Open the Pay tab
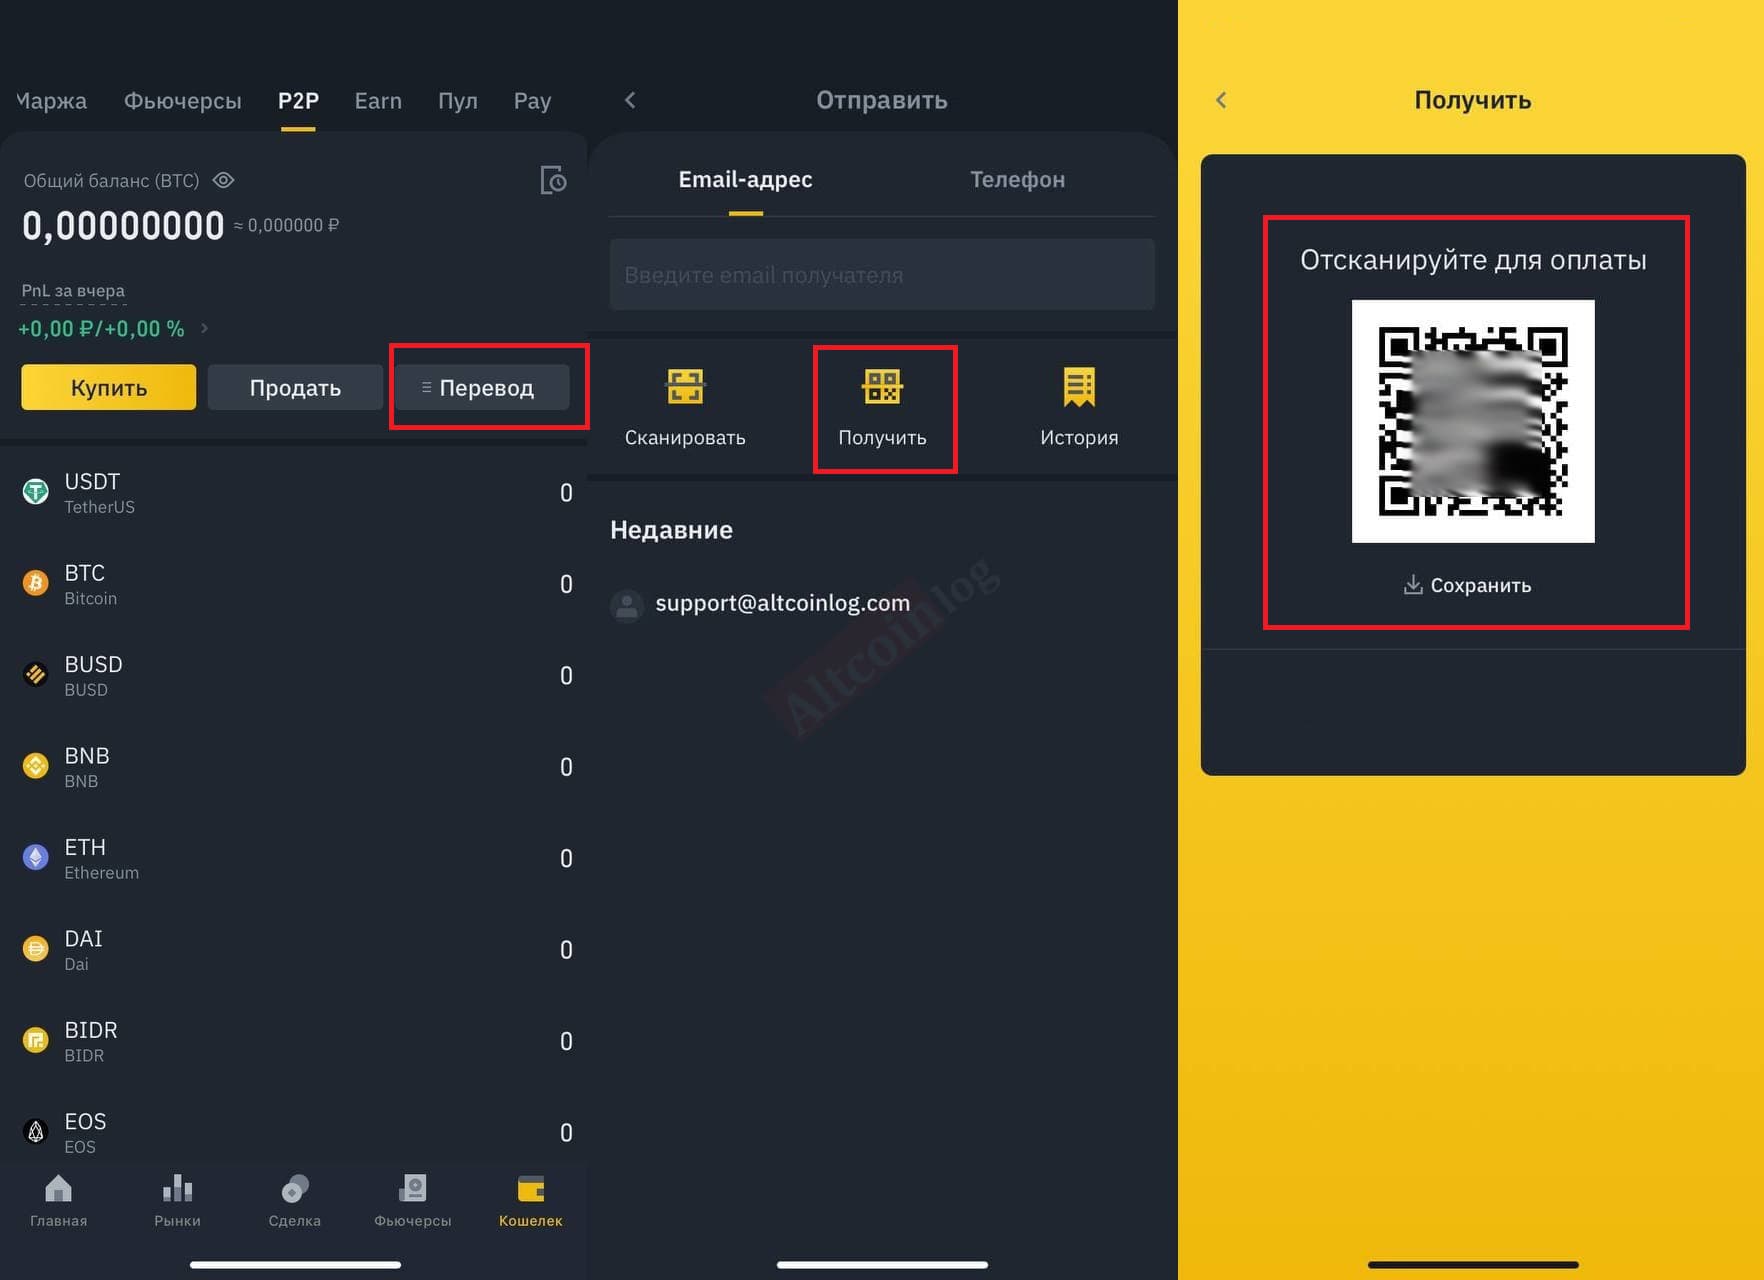Screen dimensions: 1764x1280 point(532,101)
